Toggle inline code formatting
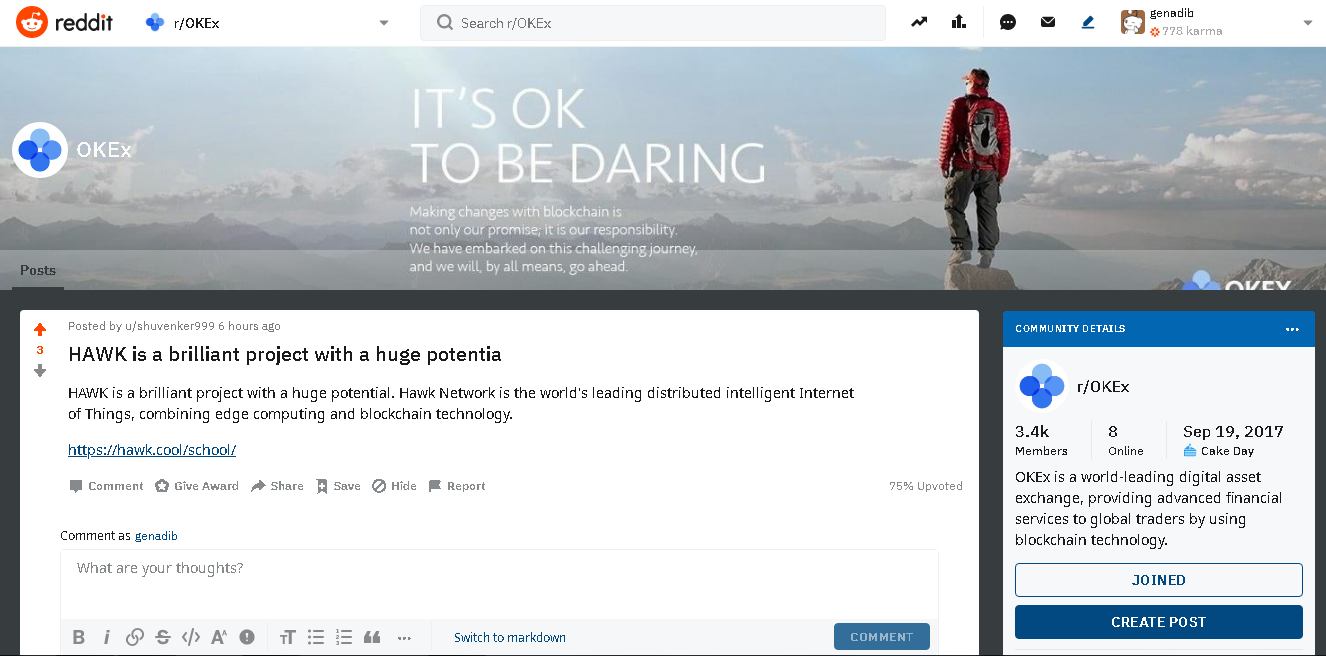Image resolution: width=1326 pixels, height=656 pixels. coord(191,637)
